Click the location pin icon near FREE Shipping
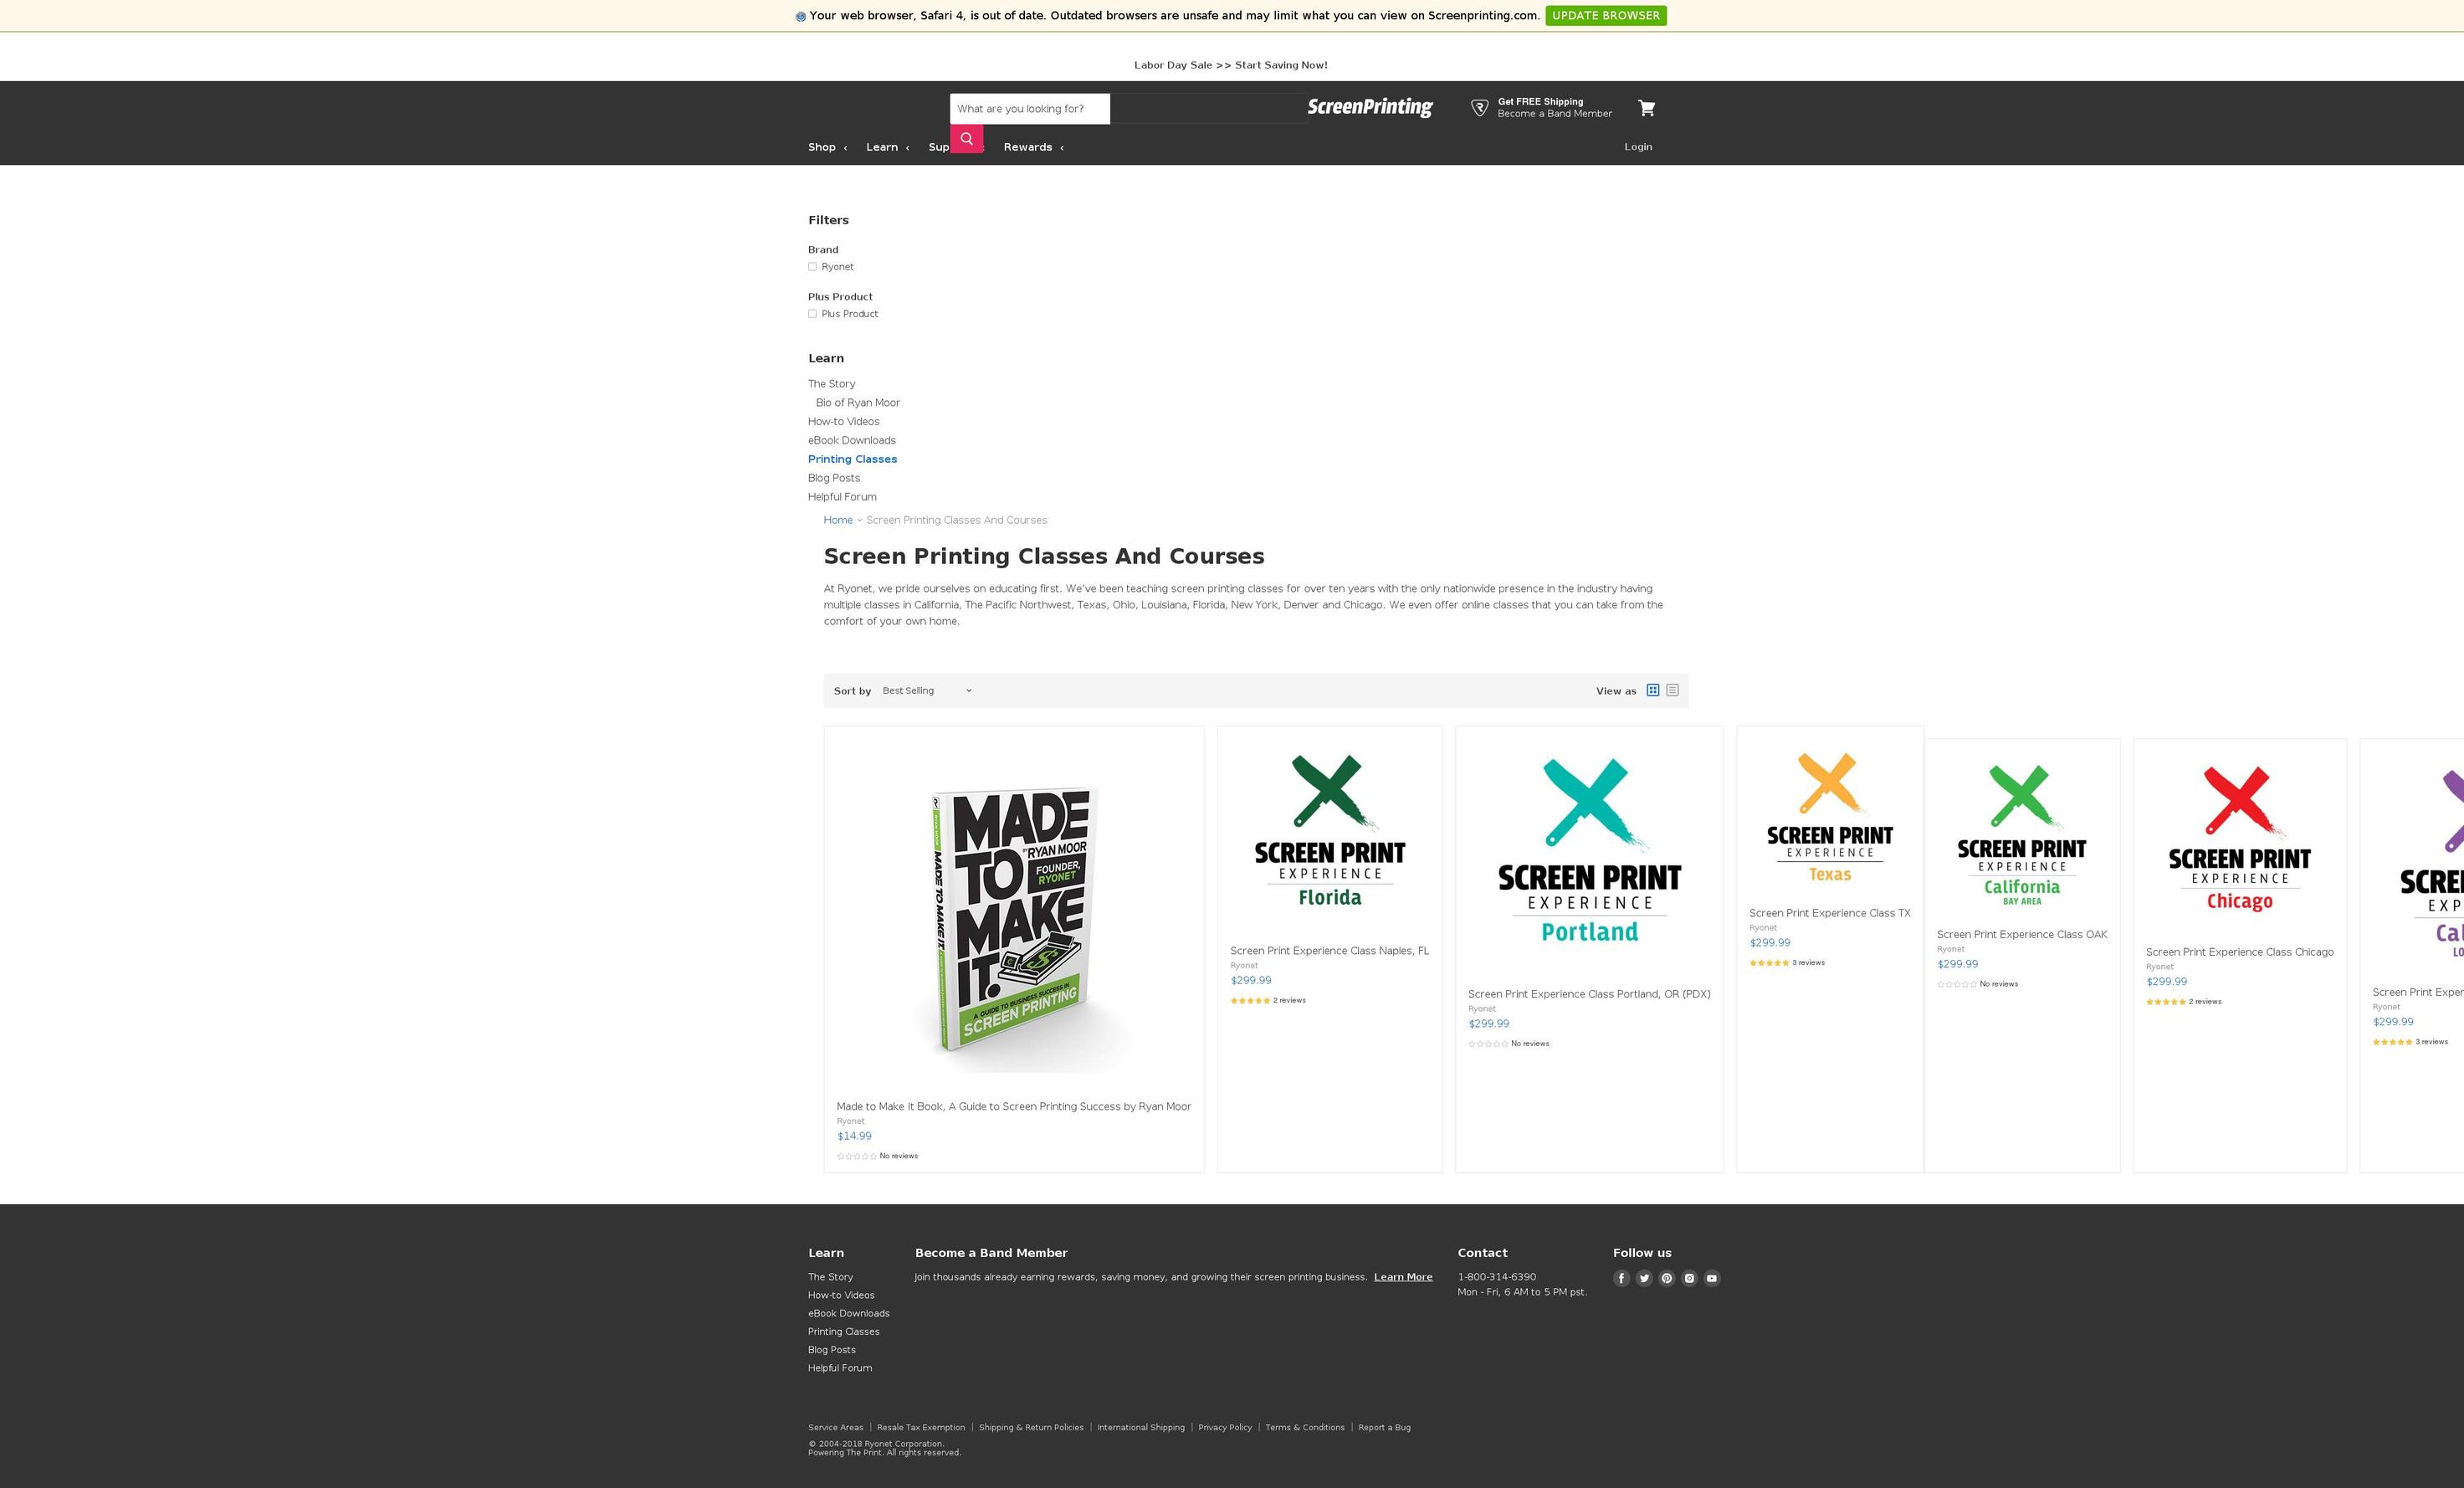The height and width of the screenshot is (1488, 2464). [1477, 107]
